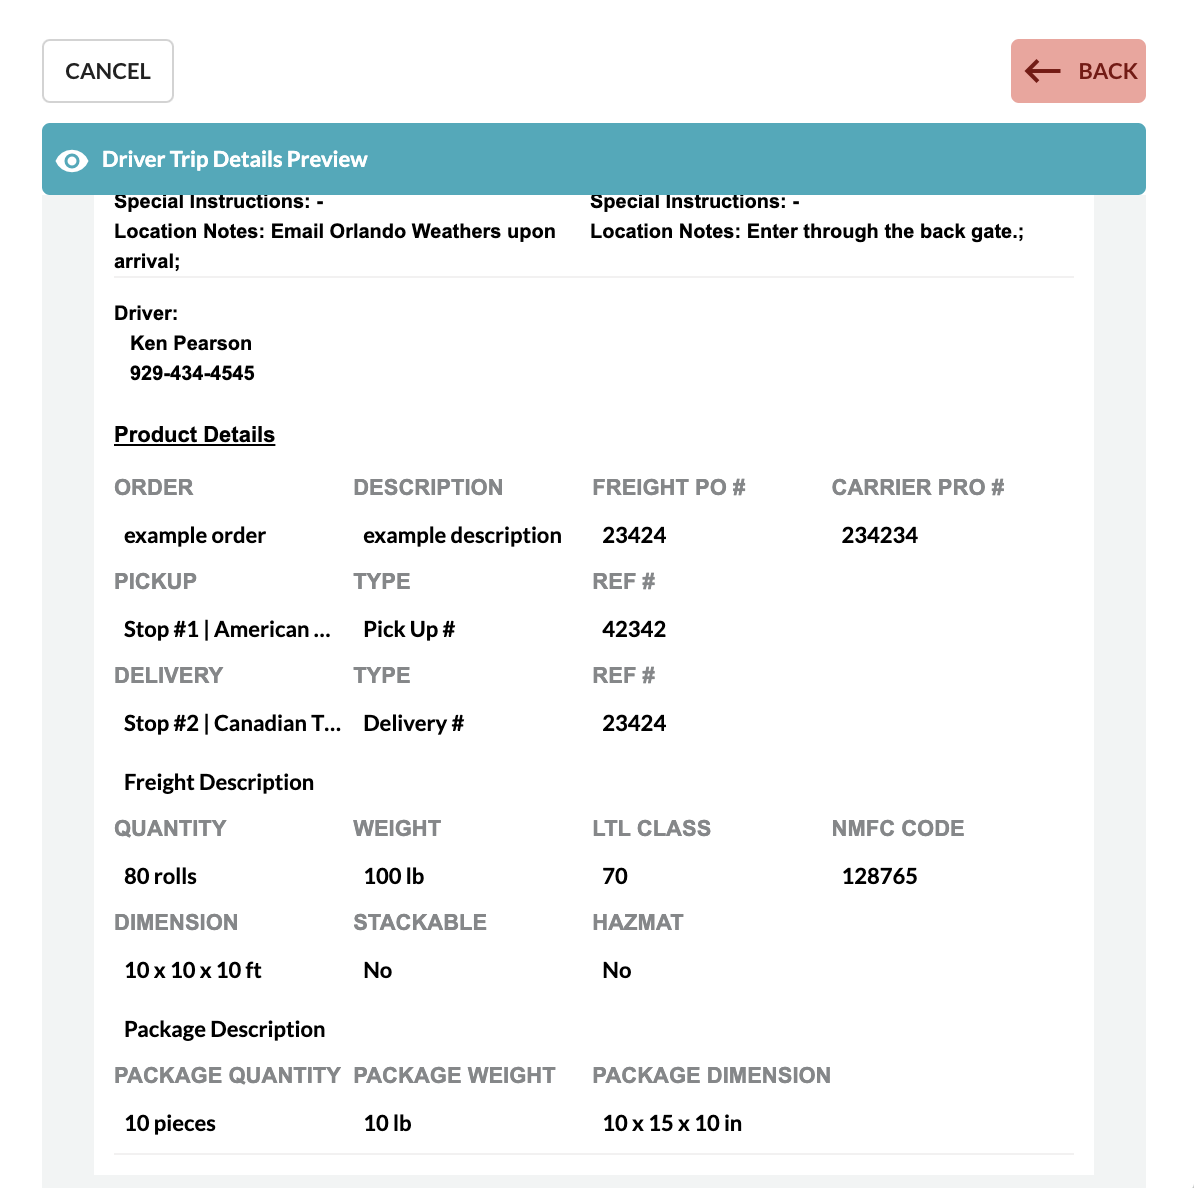Click Freight PO number 23424
Image resolution: width=1194 pixels, height=1188 pixels.
pyautogui.click(x=634, y=535)
